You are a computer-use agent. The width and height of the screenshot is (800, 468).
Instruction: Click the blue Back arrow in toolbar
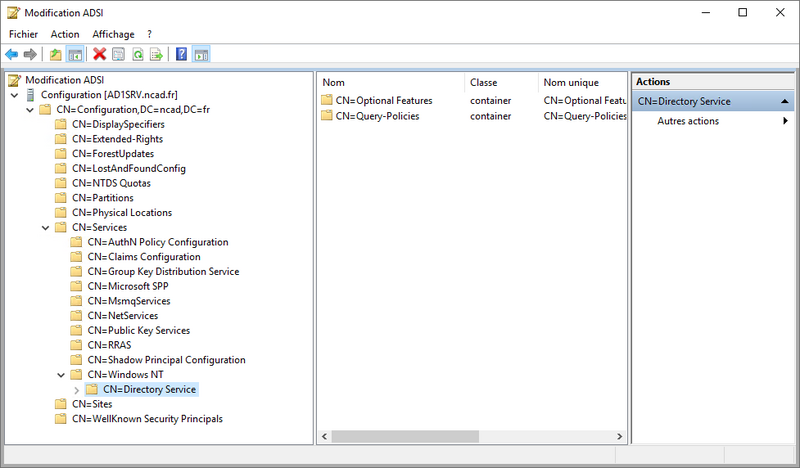(12, 54)
